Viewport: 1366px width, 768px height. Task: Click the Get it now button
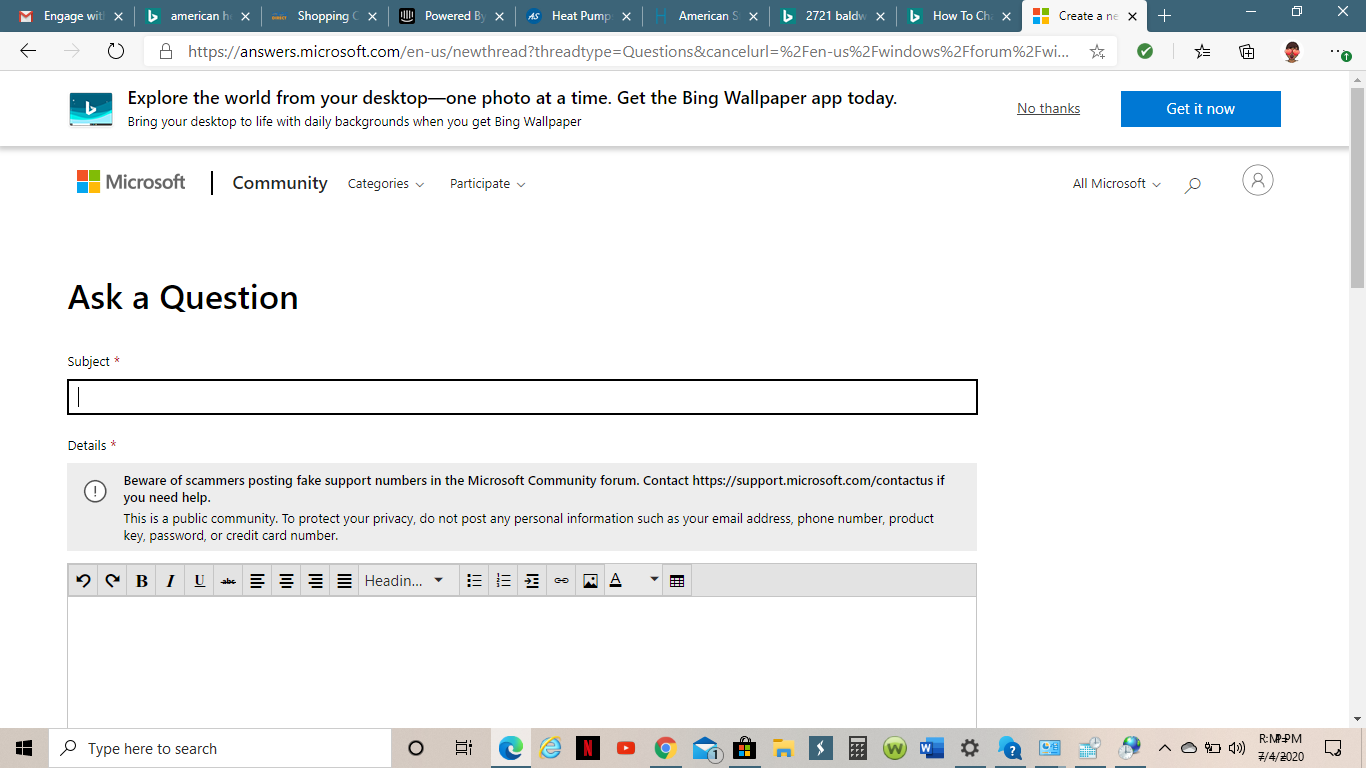(1200, 109)
